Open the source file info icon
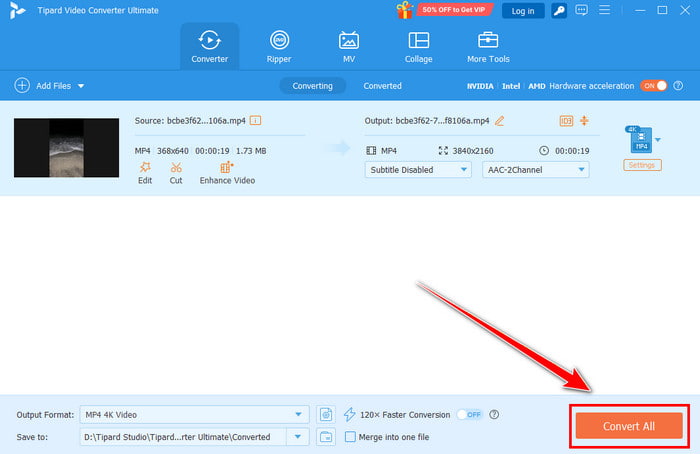The image size is (700, 454). pos(255,121)
